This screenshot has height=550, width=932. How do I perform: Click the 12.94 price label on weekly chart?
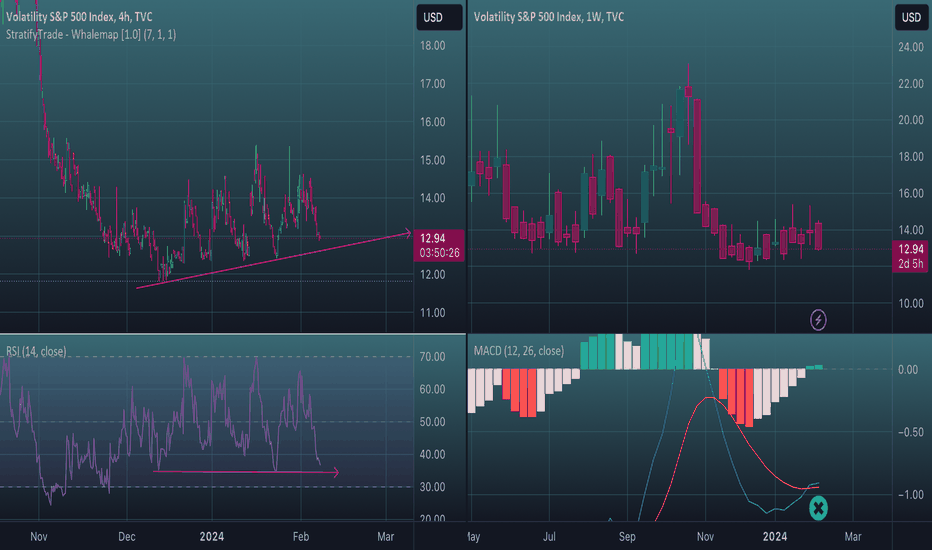click(x=911, y=249)
